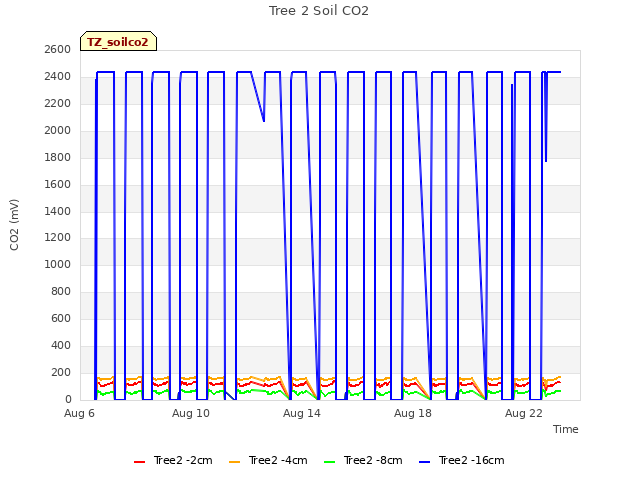
Task: Click the blue Tree2 -16cm legend swatch
Action: point(424,462)
